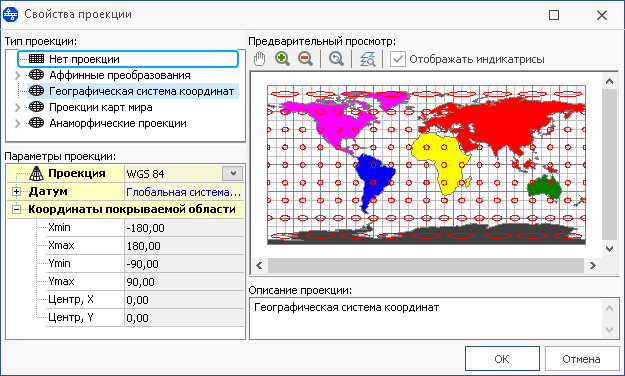625x376 pixels.
Task: Select the hand pan tool
Action: pyautogui.click(x=259, y=59)
